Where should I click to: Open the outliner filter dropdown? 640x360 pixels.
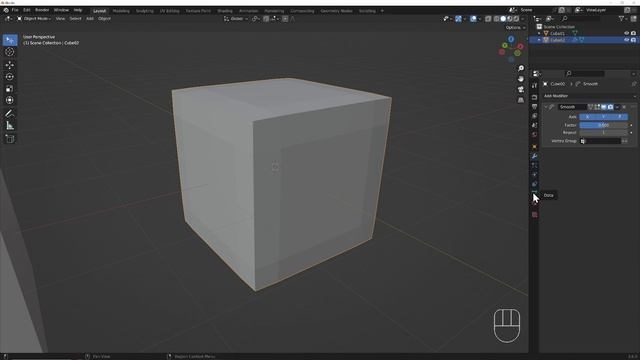[623, 19]
